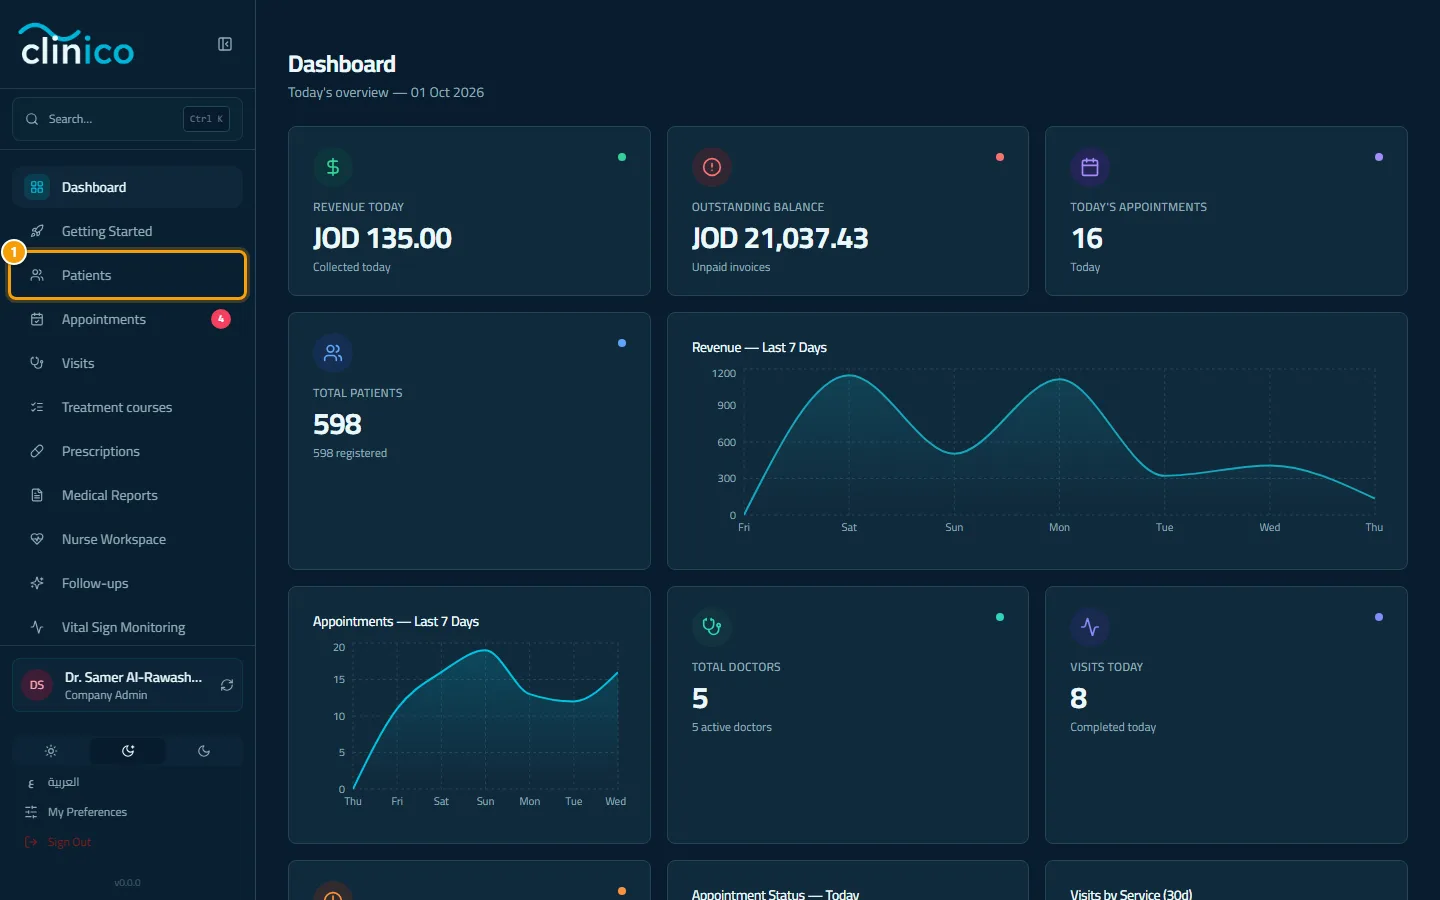Click the rocket icon for Getting Started
Image resolution: width=1440 pixels, height=900 pixels.
click(x=37, y=231)
